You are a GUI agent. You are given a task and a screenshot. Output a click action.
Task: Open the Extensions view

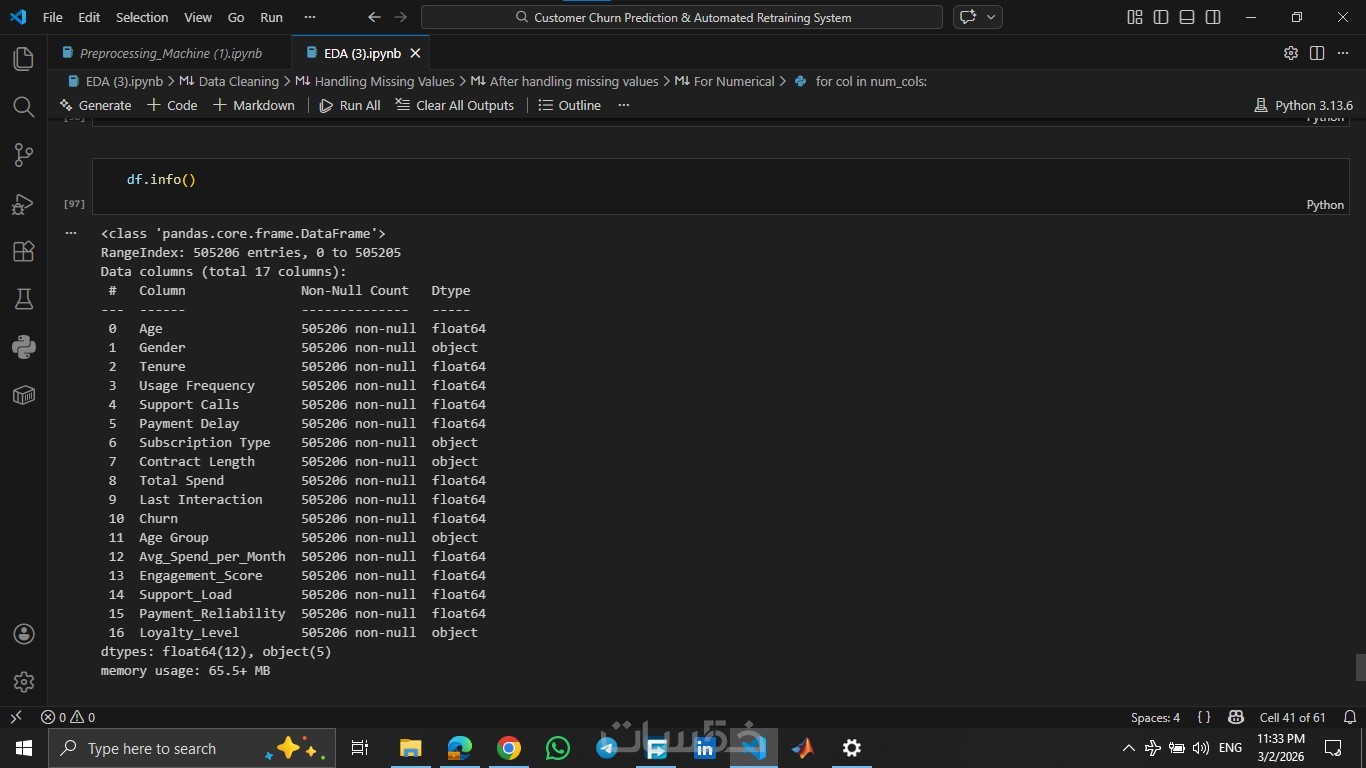tap(24, 251)
